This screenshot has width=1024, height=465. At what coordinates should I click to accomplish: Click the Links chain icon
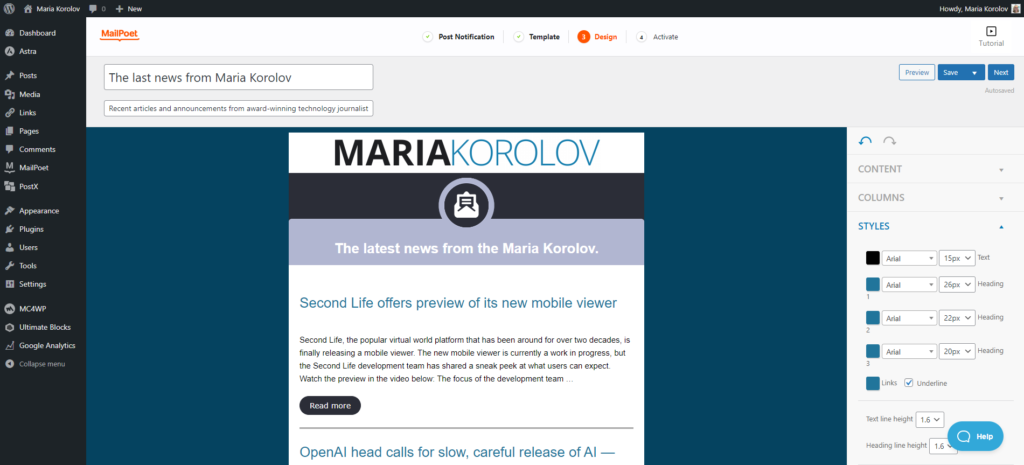[10, 112]
